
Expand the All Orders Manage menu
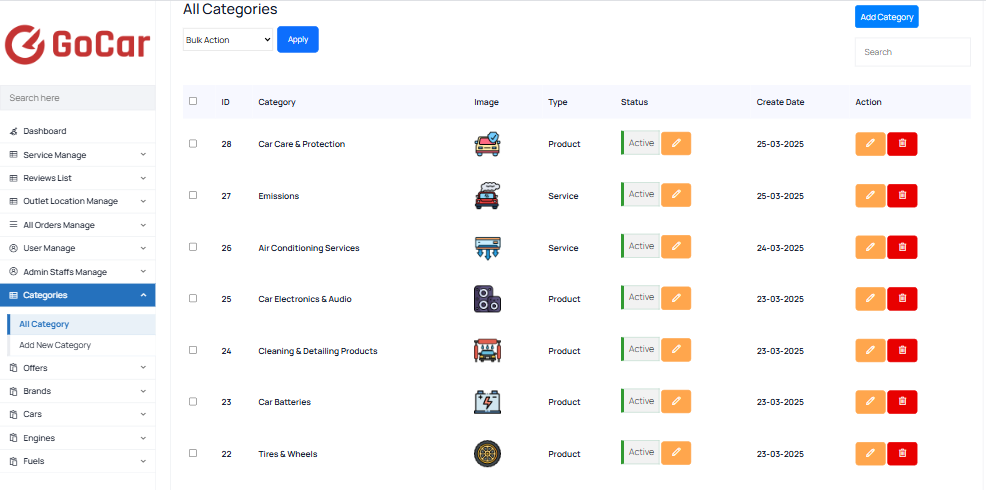(x=77, y=225)
